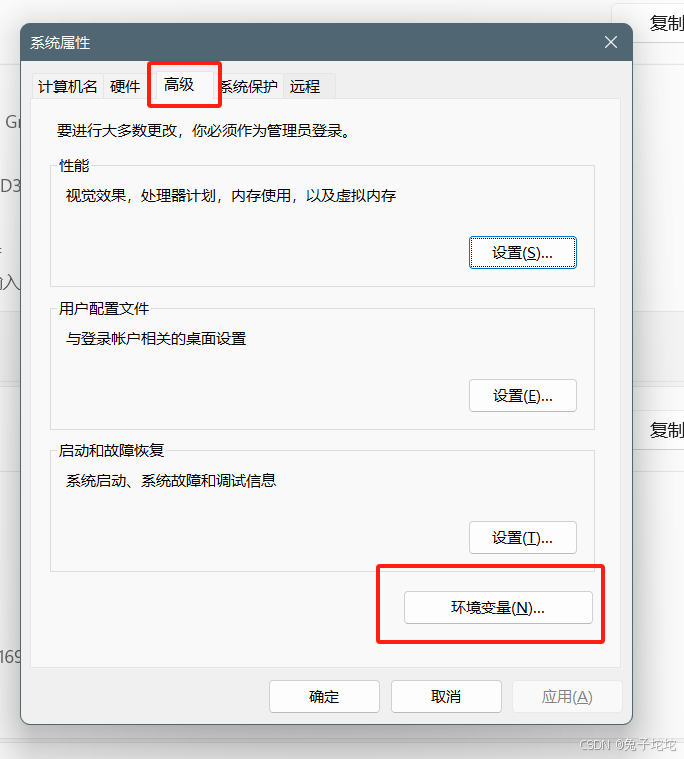The height and width of the screenshot is (759, 684).
Task: Cancel the dialog with 取消
Action: (x=446, y=696)
